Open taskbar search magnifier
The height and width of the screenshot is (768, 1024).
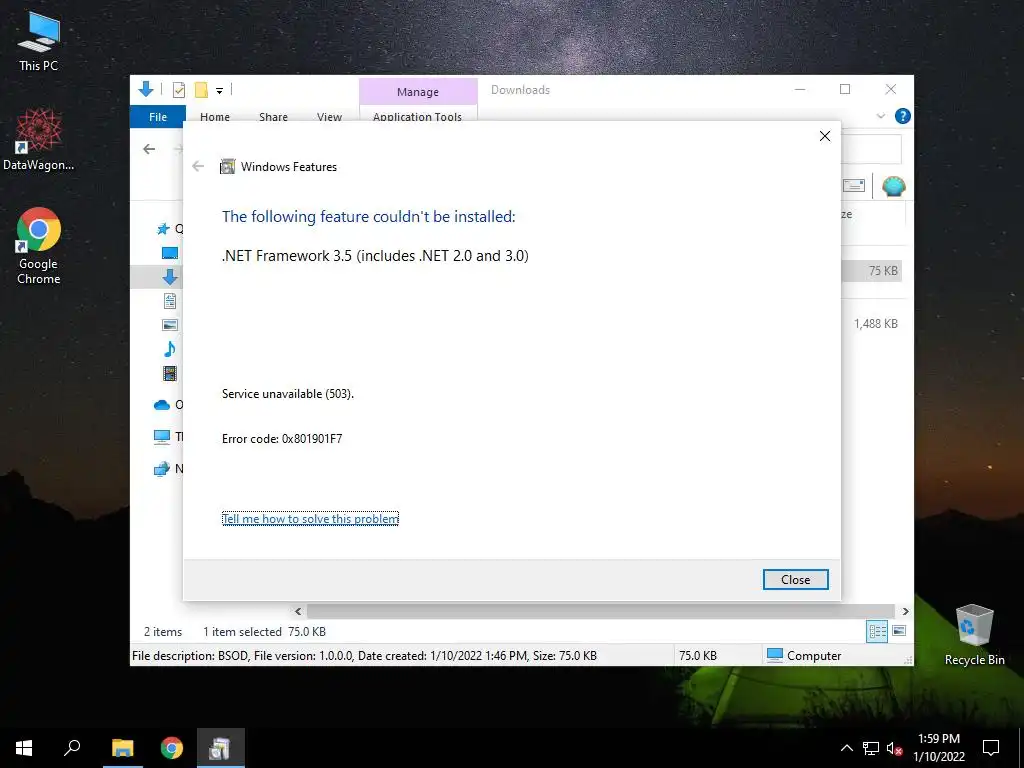72,748
